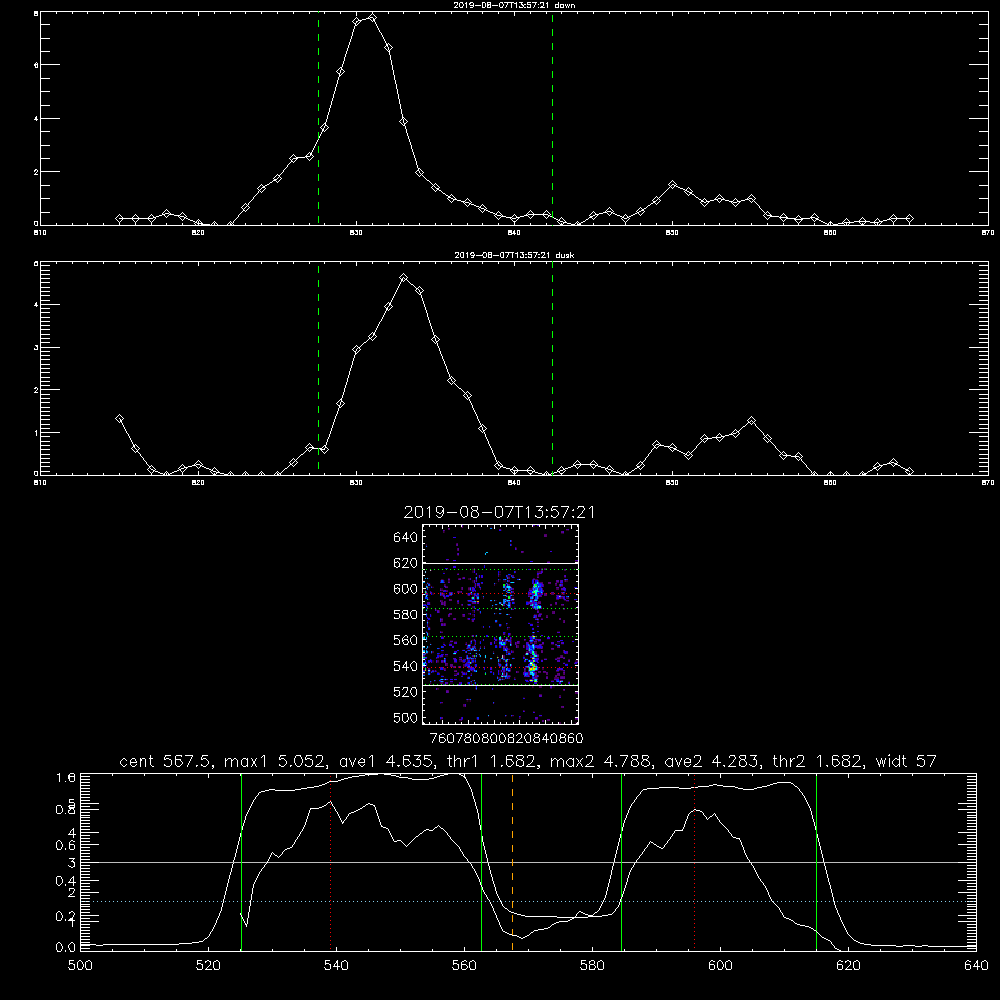1000x1000 pixels.
Task: Click the '1.6' label on the bottom plot y-axis
Action: [x=66, y=777]
